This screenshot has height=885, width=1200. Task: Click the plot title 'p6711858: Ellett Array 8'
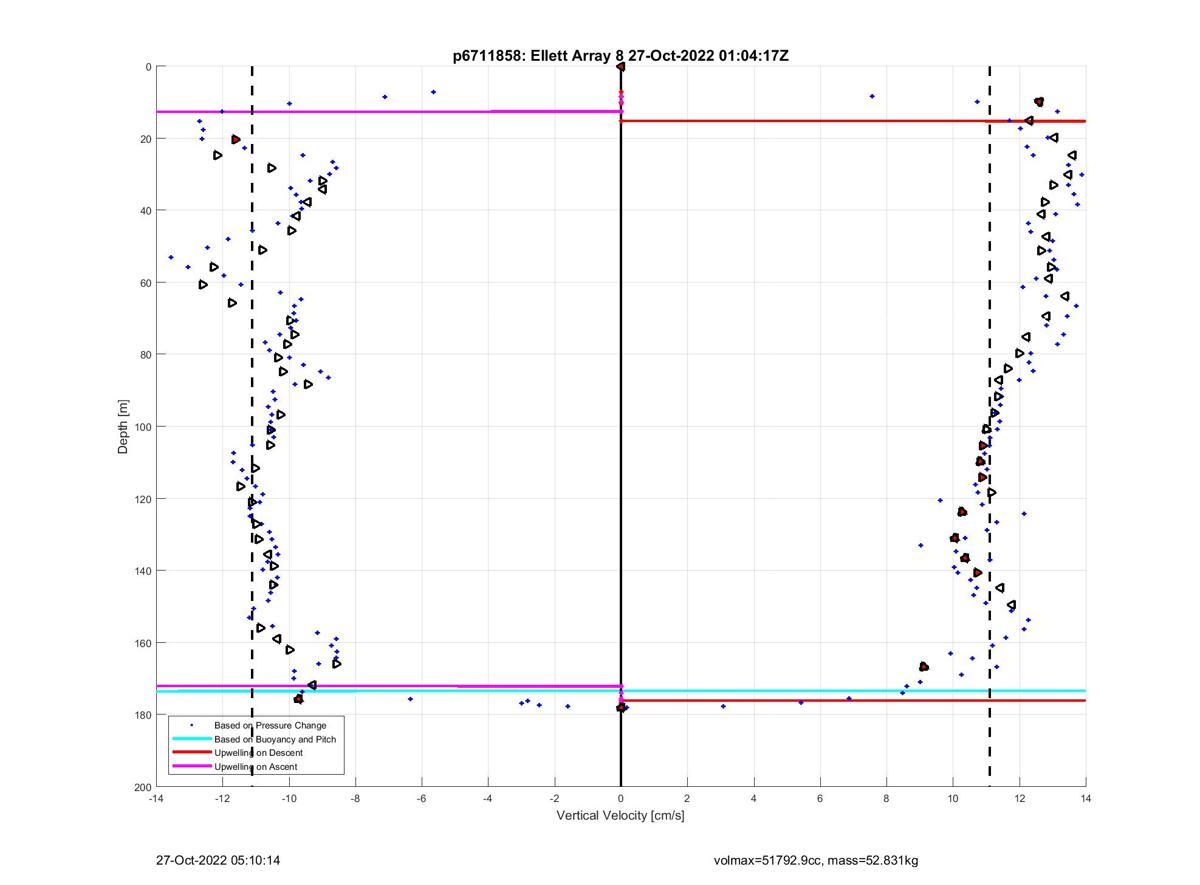538,56
